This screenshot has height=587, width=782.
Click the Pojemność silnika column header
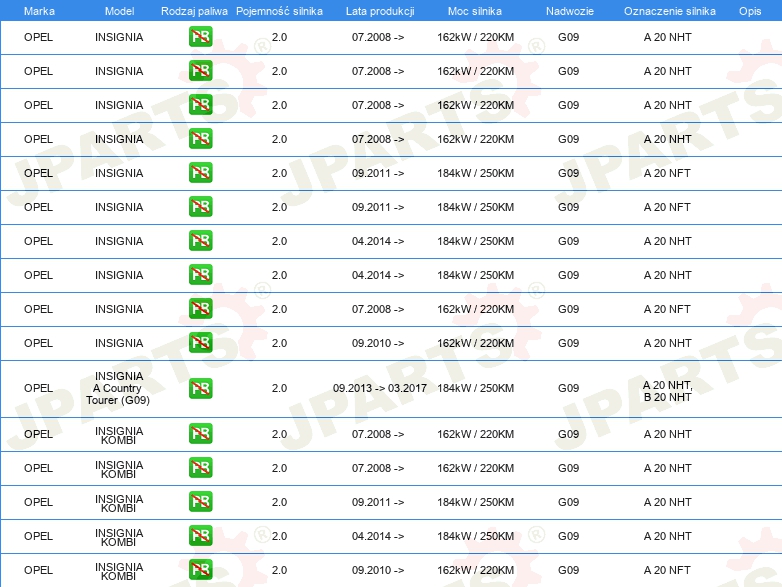coord(279,10)
